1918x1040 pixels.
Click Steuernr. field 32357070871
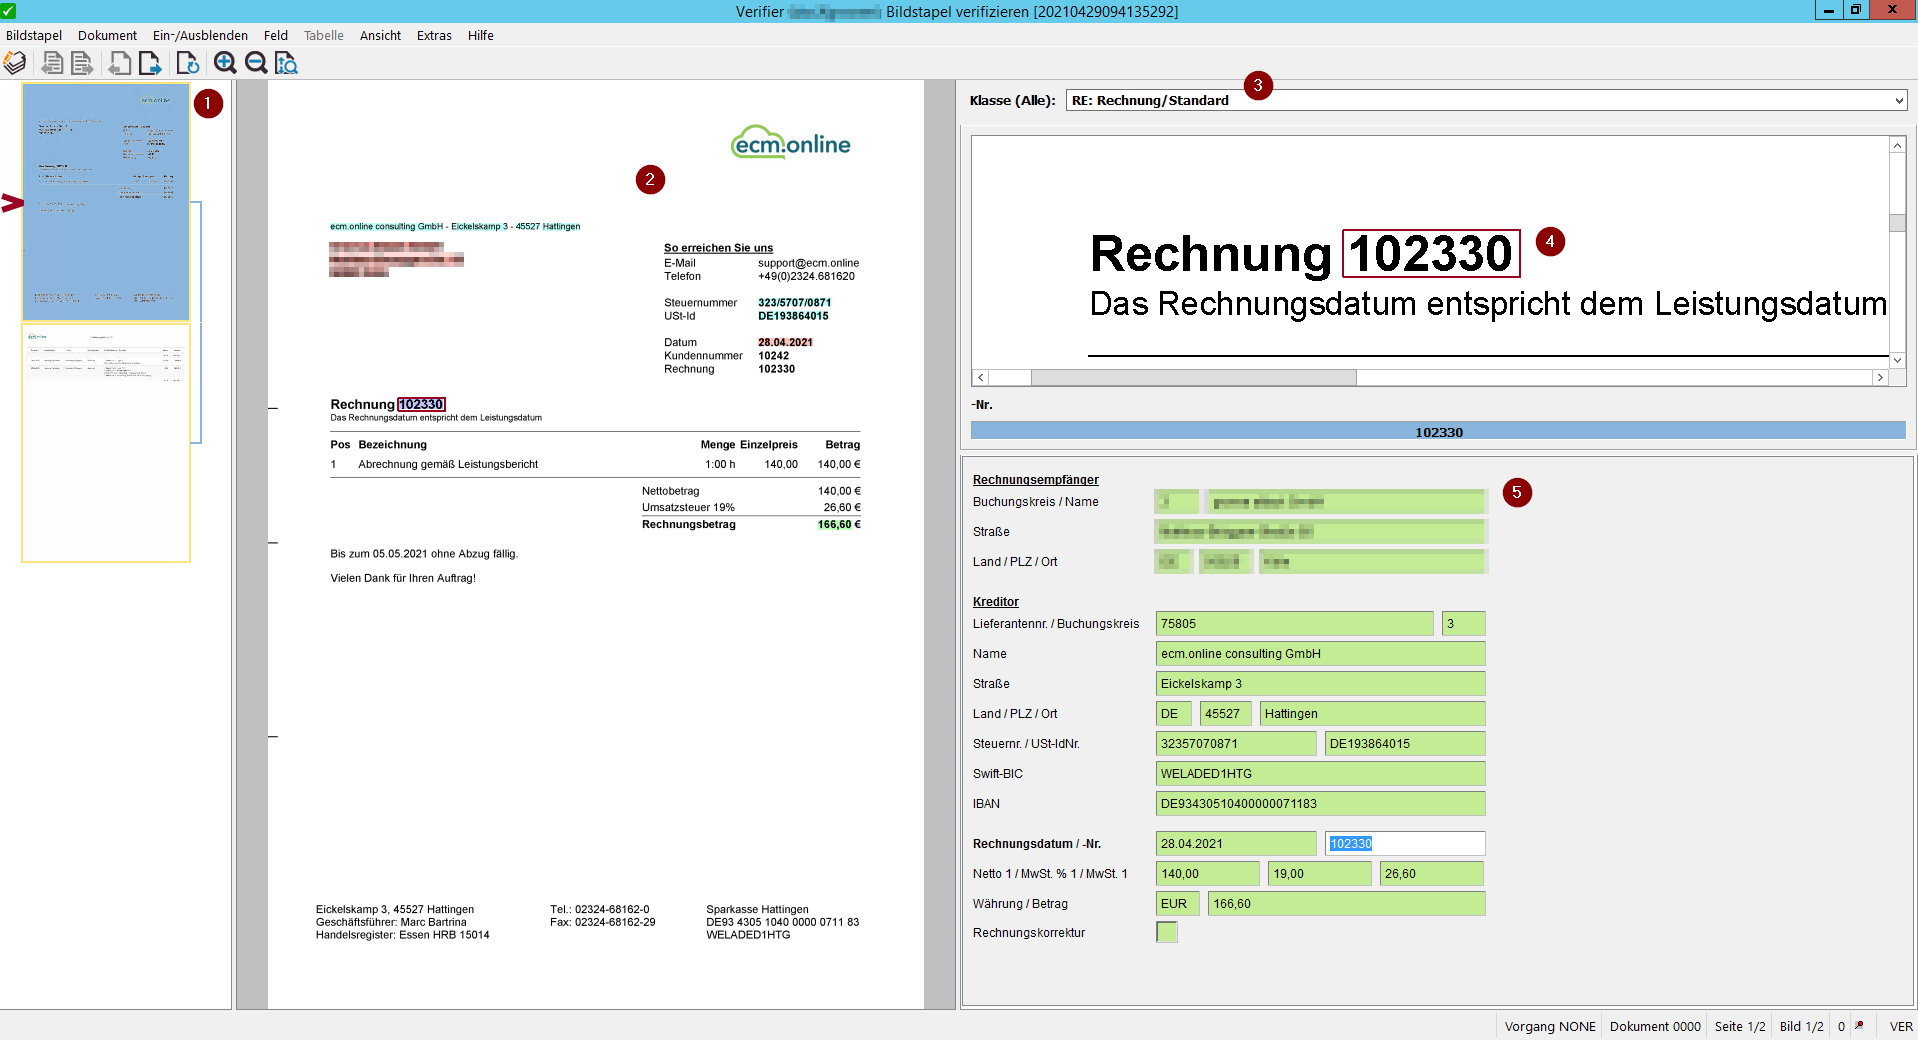point(1236,743)
